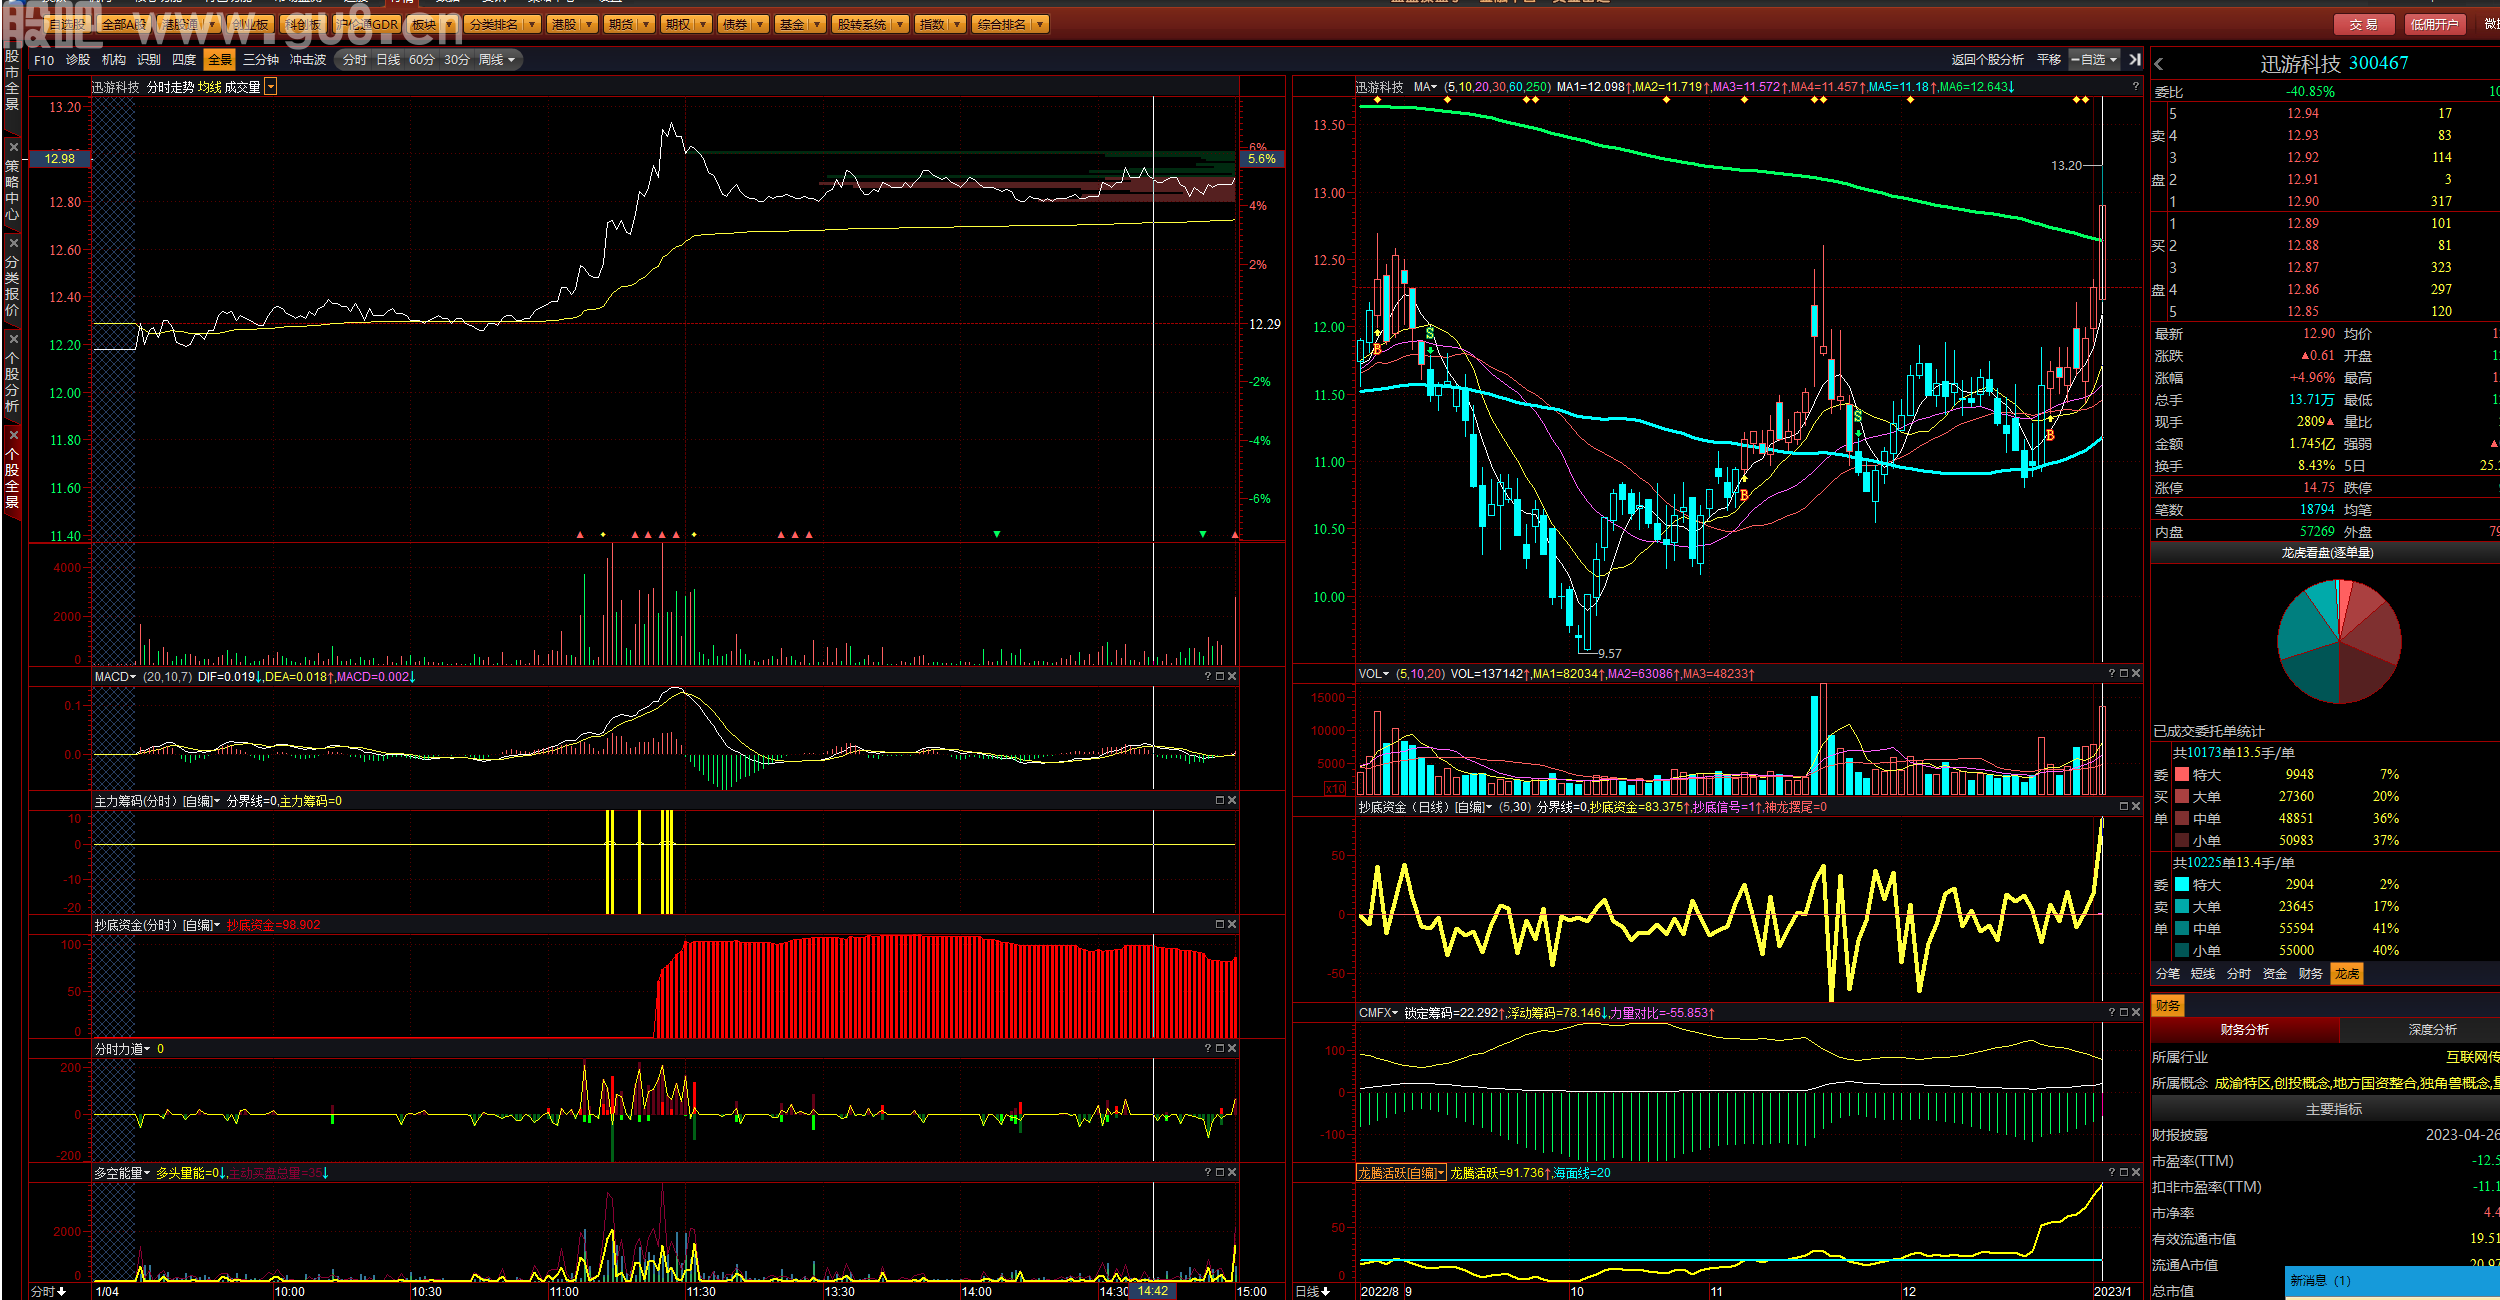Close the 个股分析 sidebar tab

(13, 339)
